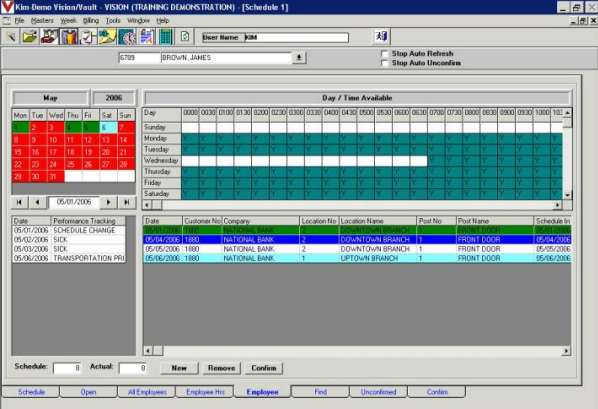
Task: Click the clock toolbar icon
Action: tap(127, 37)
